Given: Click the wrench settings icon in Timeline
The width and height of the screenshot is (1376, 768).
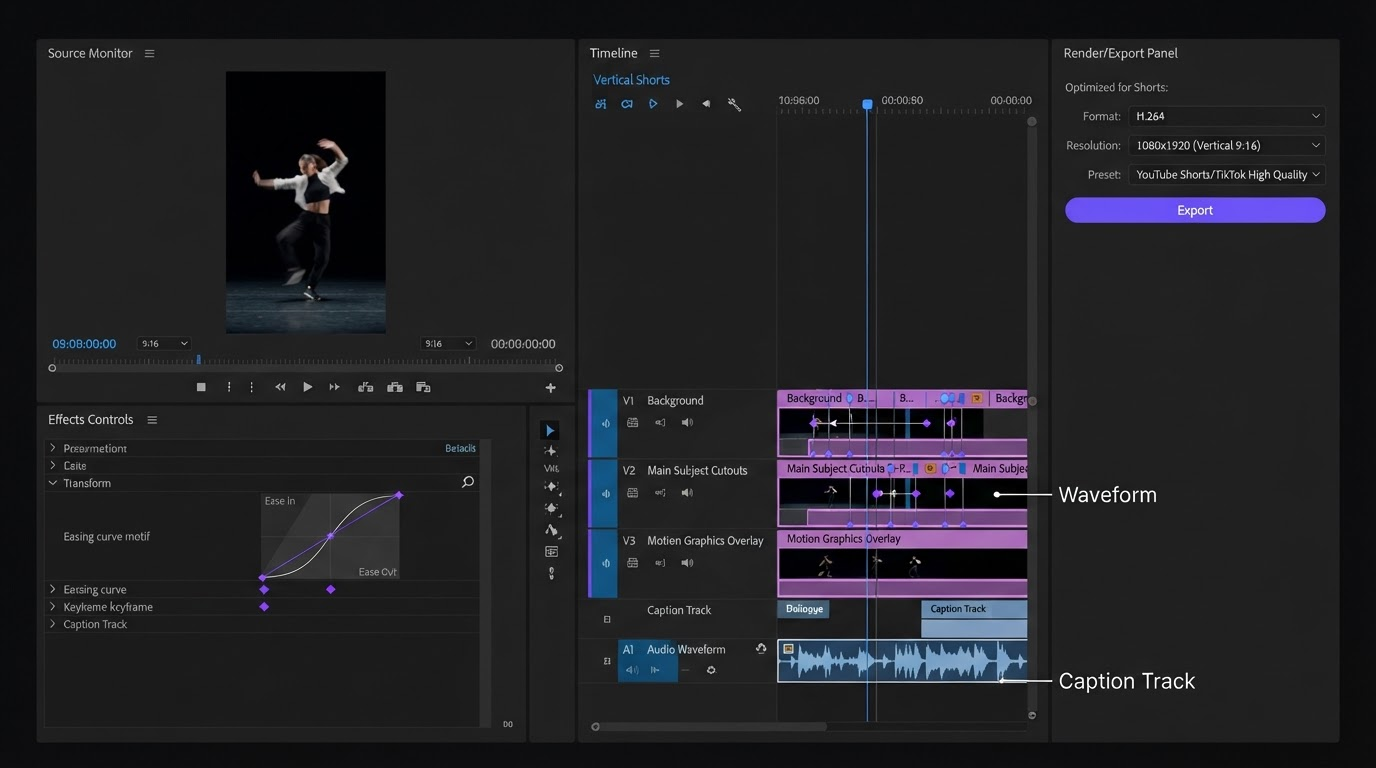Looking at the screenshot, I should pyautogui.click(x=734, y=104).
